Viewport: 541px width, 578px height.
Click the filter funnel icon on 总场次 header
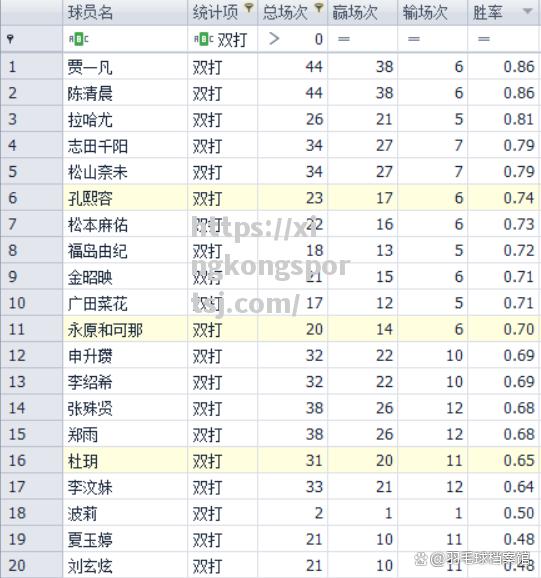point(320,7)
